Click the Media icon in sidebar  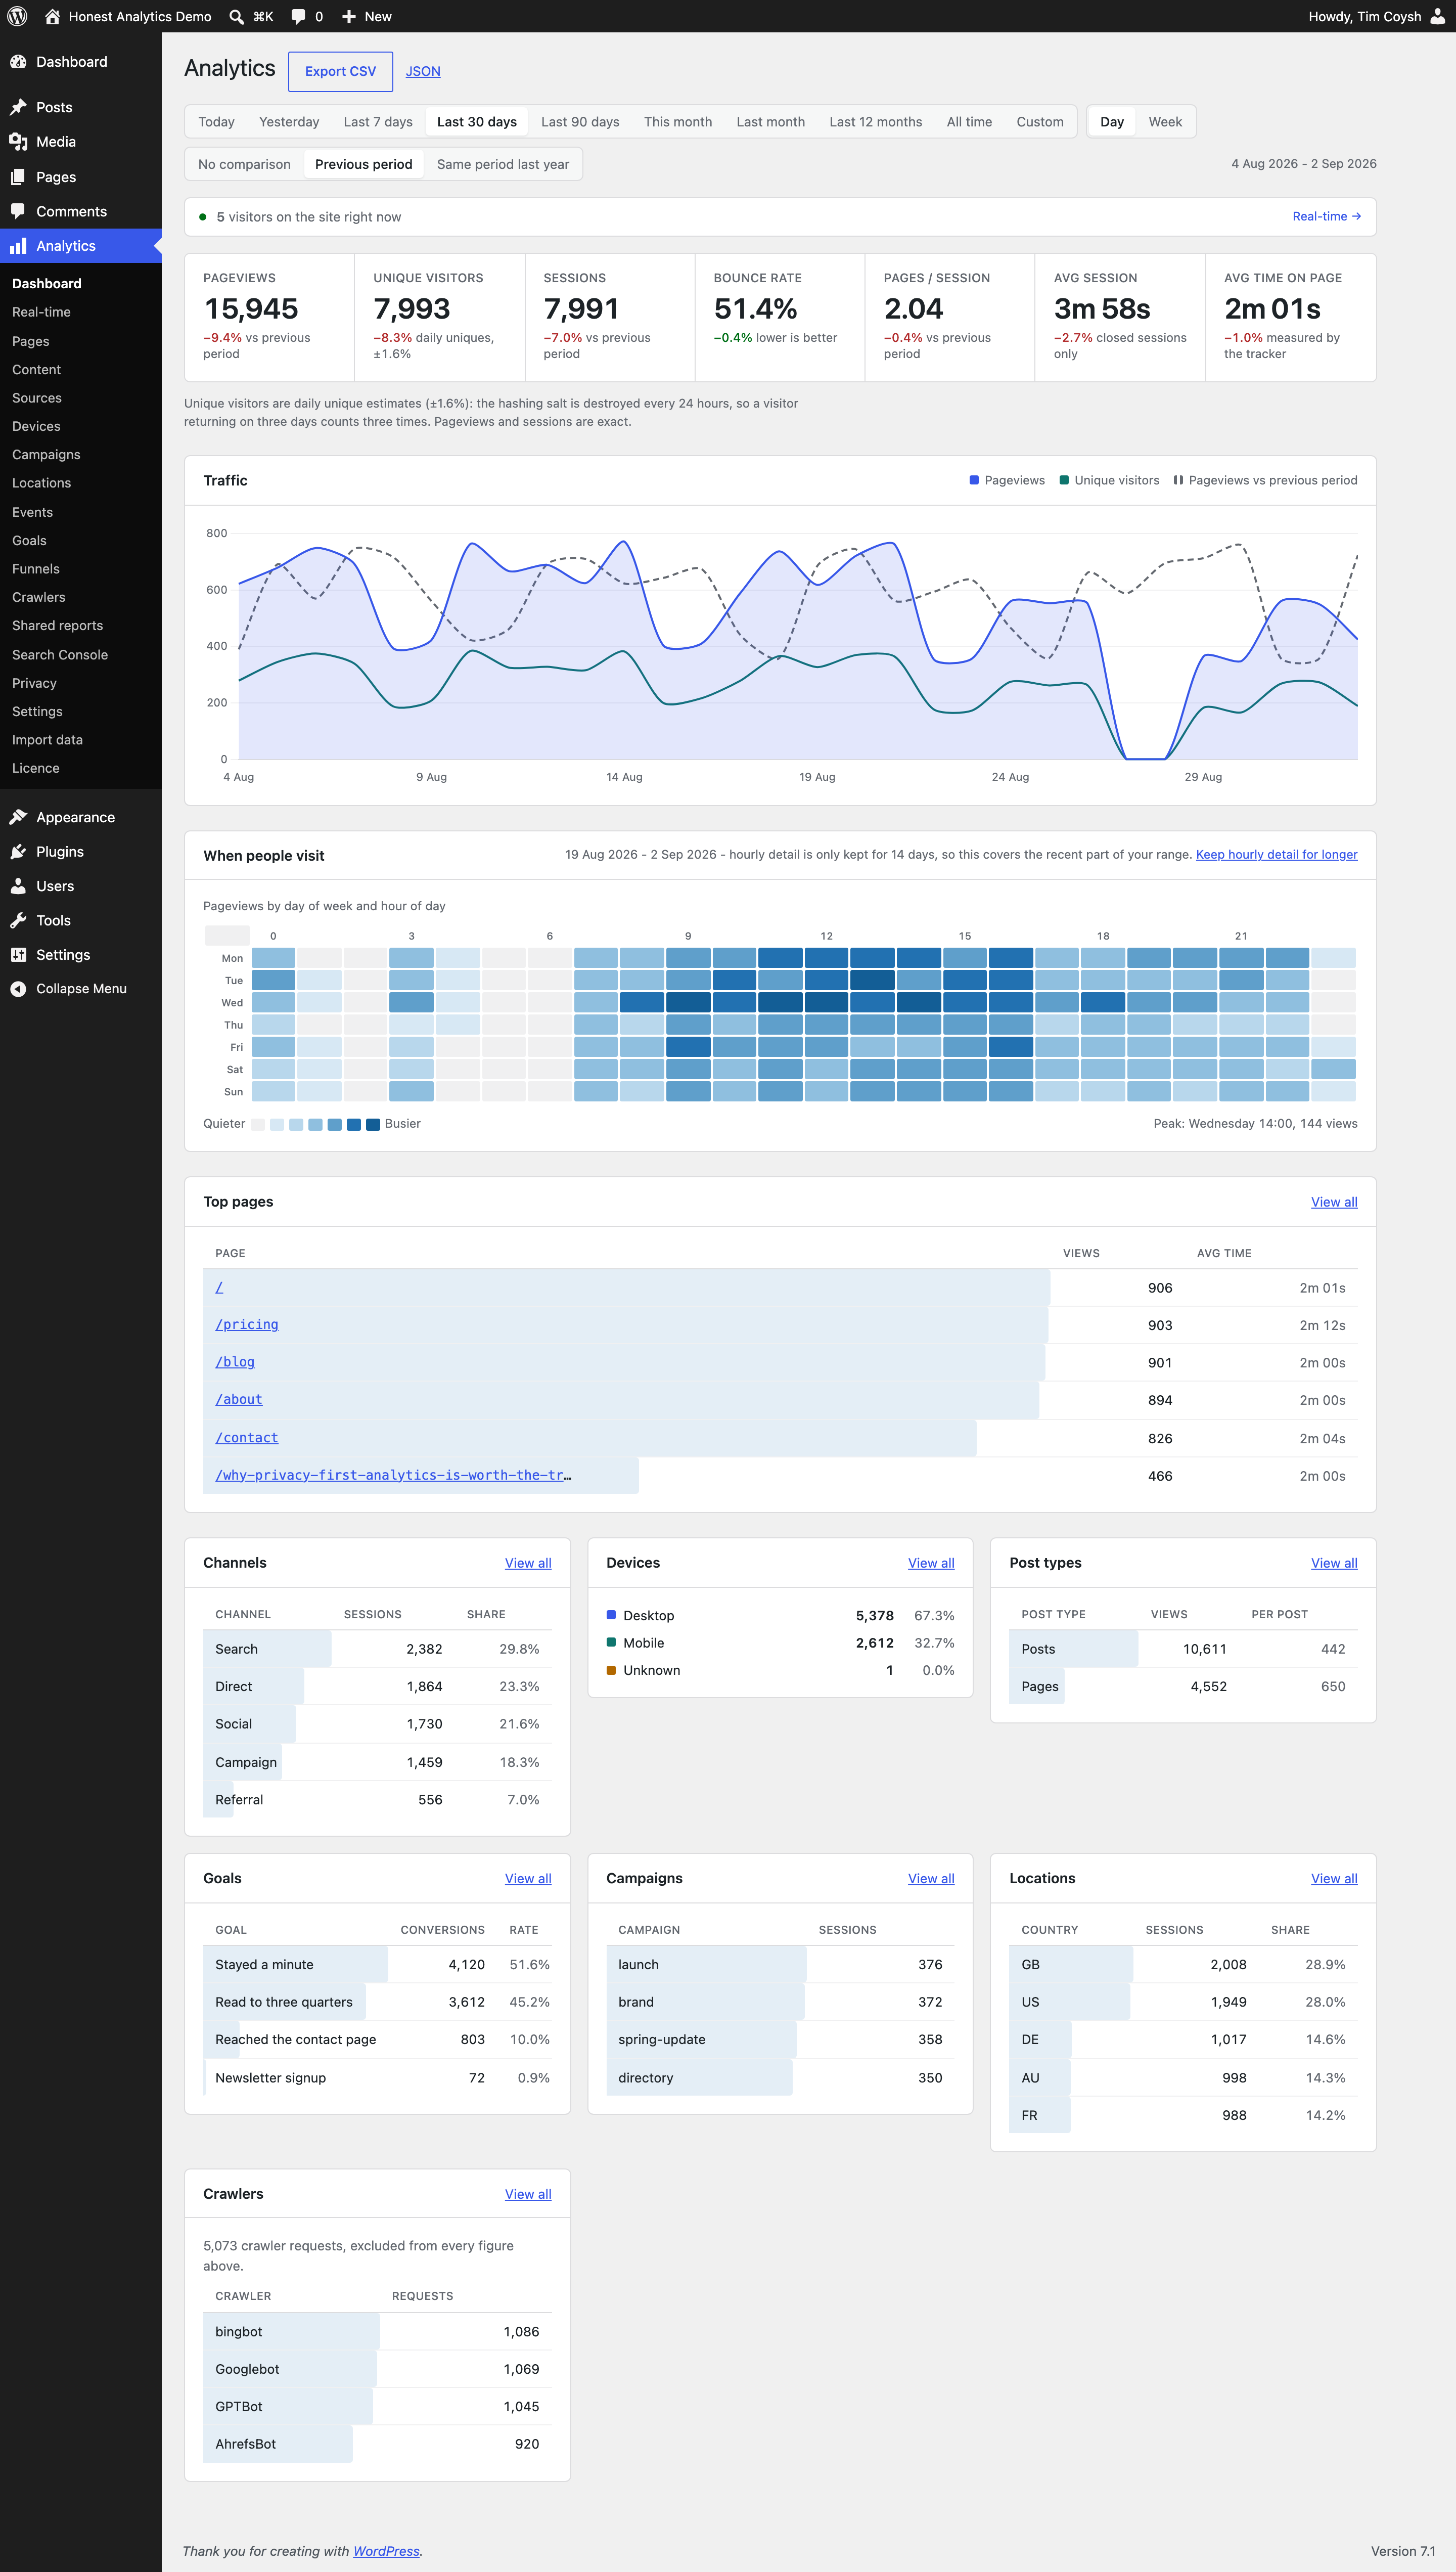[18, 142]
